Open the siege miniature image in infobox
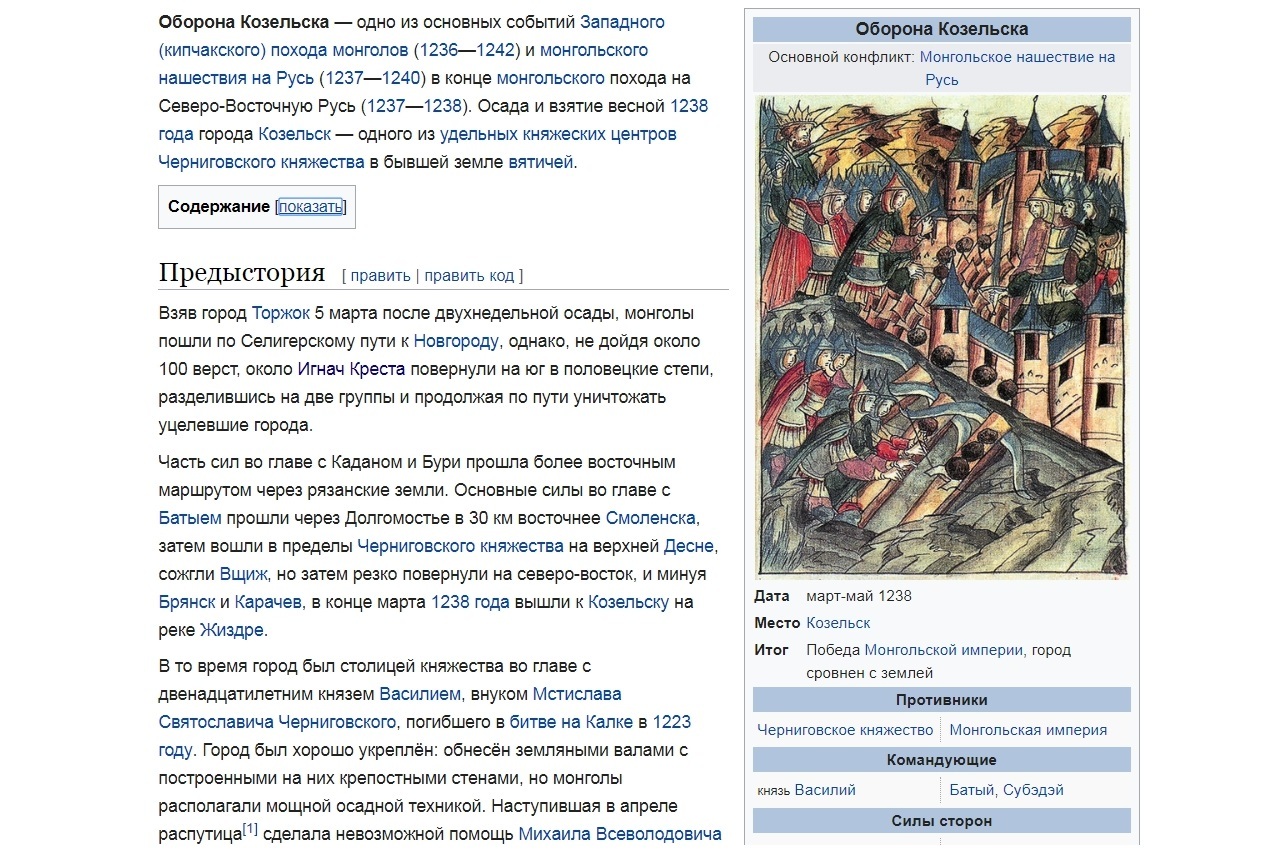The height and width of the screenshot is (864, 1274). click(942, 336)
